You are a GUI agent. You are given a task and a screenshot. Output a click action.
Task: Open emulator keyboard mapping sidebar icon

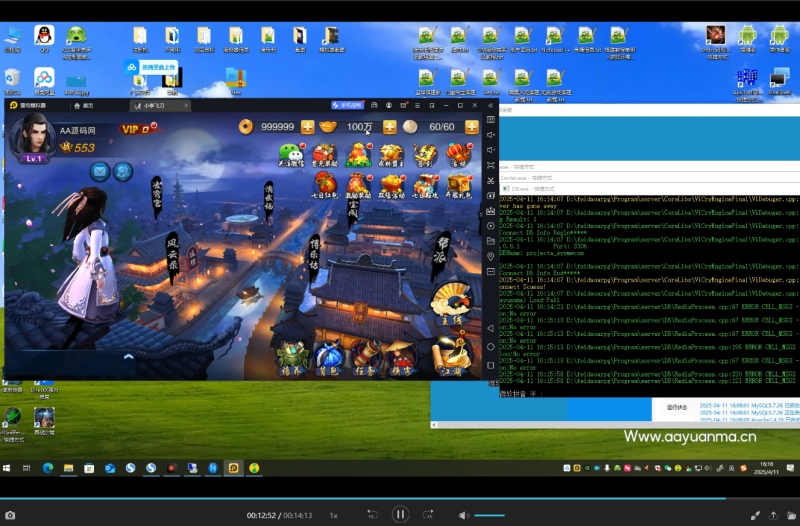coord(491,120)
